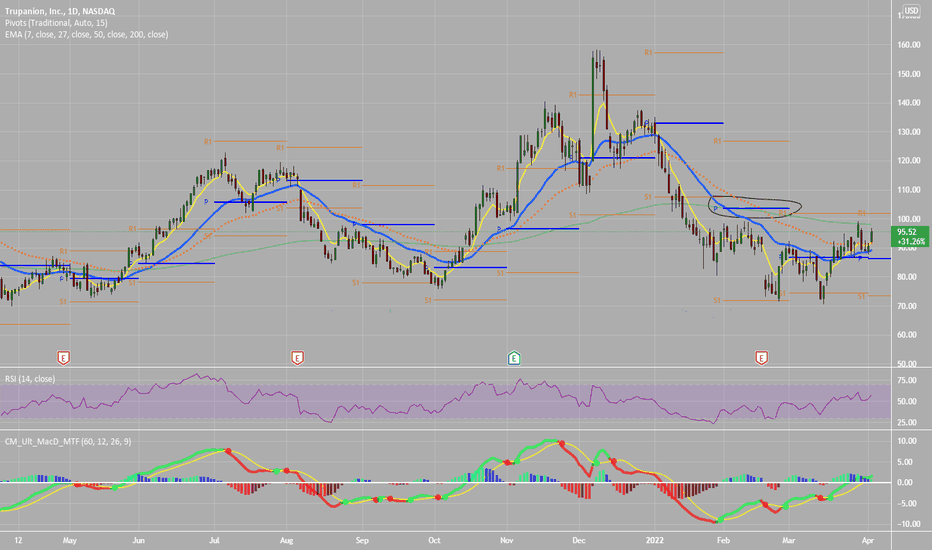Click the Nov label on time axis
This screenshot has width=932, height=550.
[x=506, y=540]
